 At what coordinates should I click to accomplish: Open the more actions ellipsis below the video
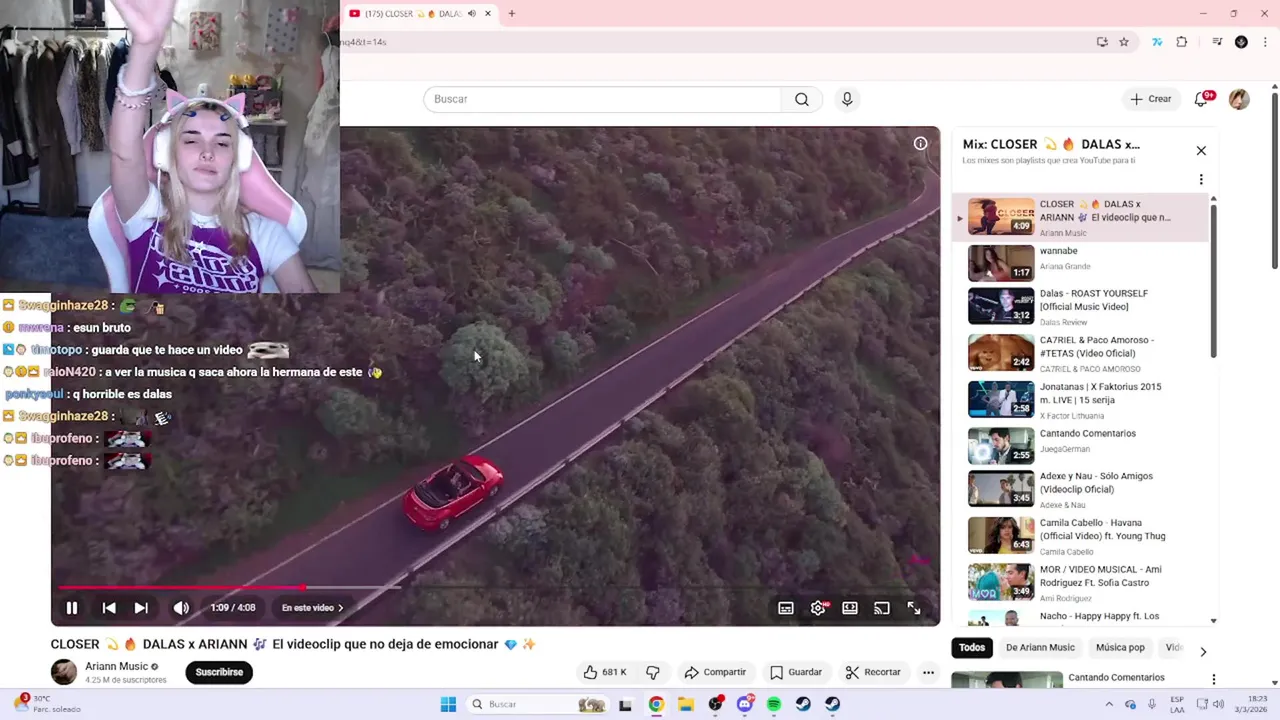[928, 672]
